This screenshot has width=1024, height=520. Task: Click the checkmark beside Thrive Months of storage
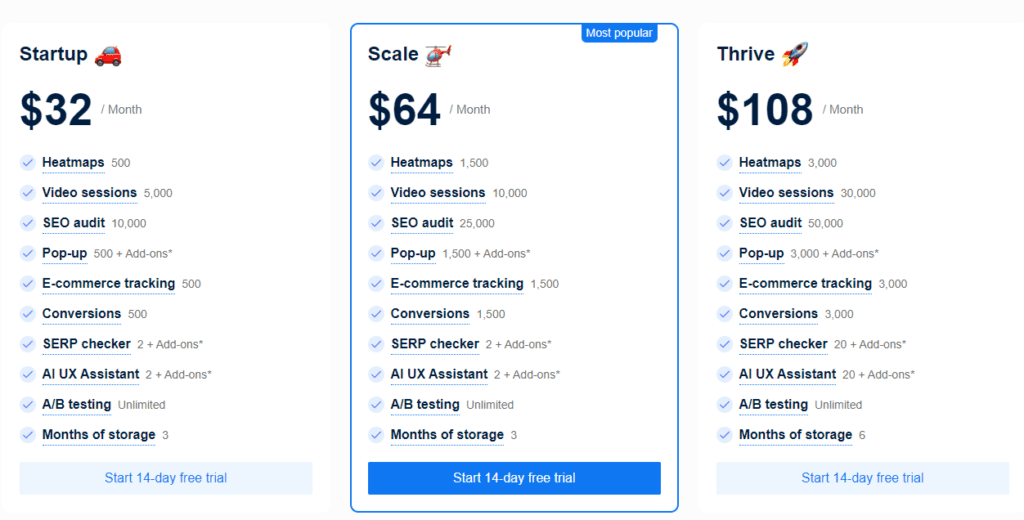725,435
